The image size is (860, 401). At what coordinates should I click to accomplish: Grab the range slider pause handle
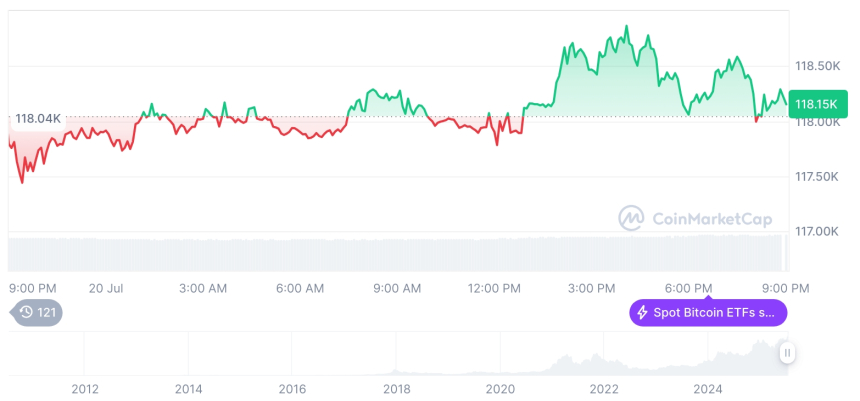[788, 353]
